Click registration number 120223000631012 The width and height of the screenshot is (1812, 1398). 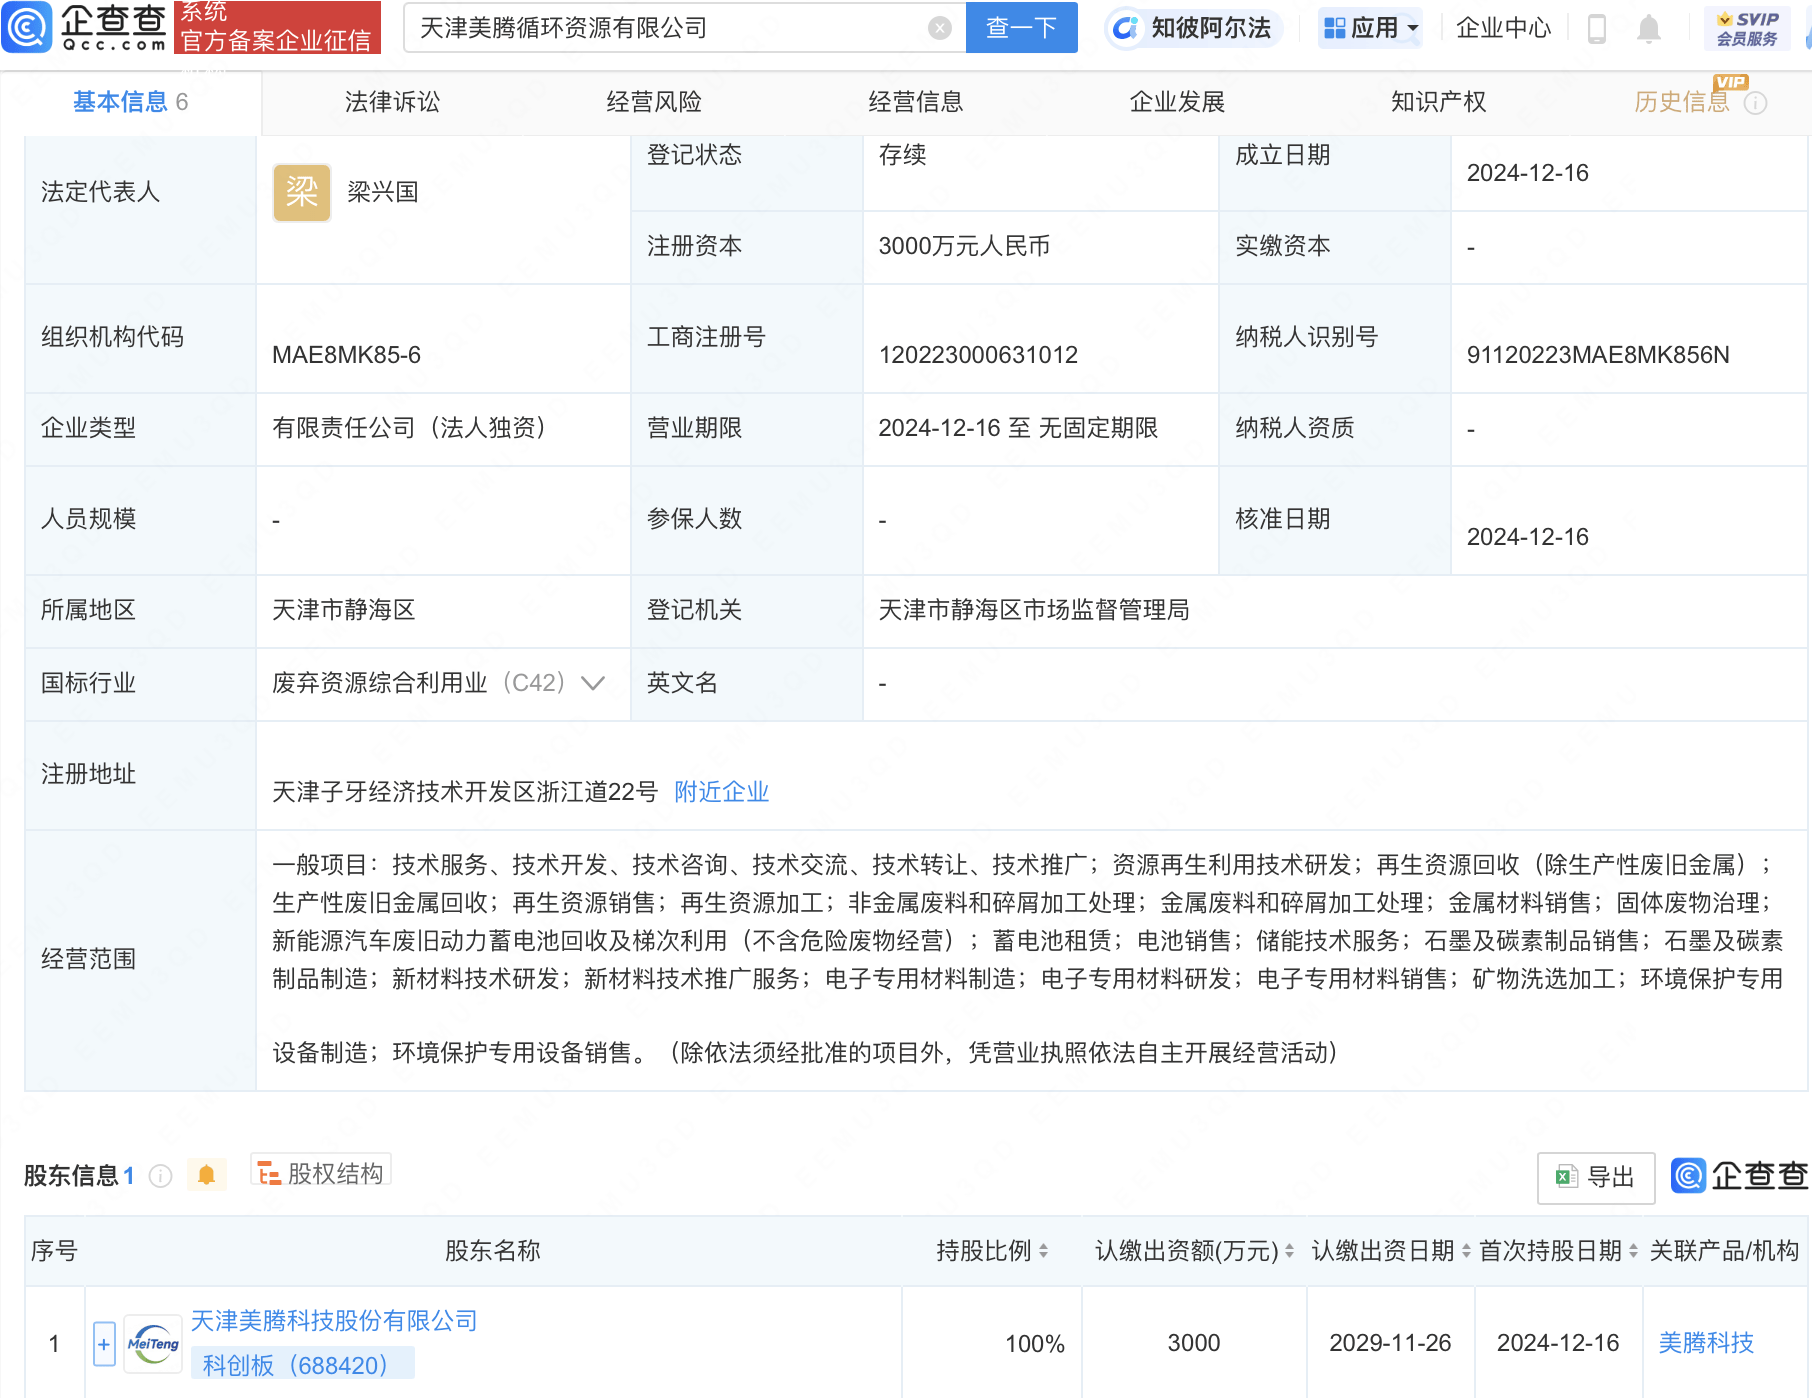pyautogui.click(x=978, y=355)
